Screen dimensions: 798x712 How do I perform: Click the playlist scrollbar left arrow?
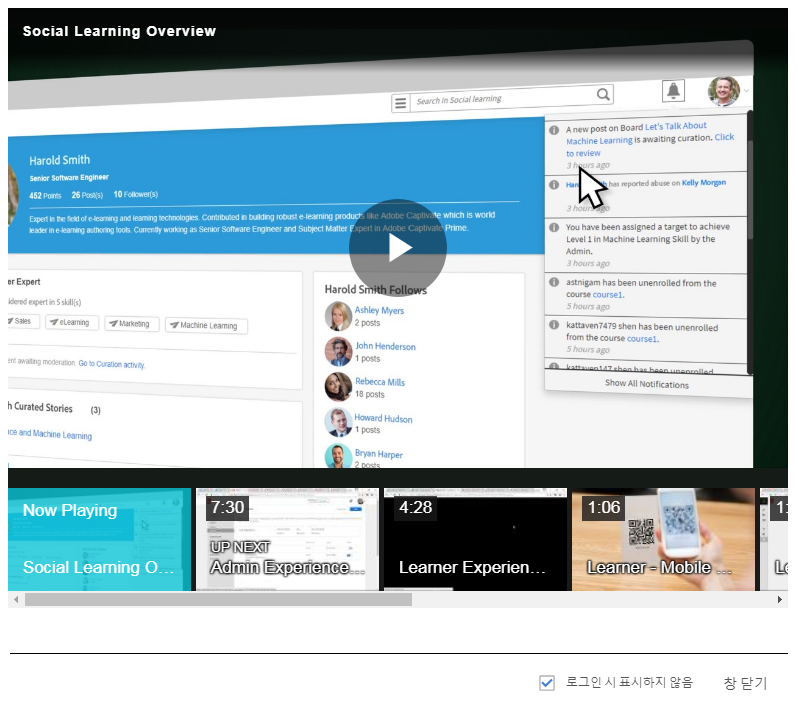(x=16, y=600)
